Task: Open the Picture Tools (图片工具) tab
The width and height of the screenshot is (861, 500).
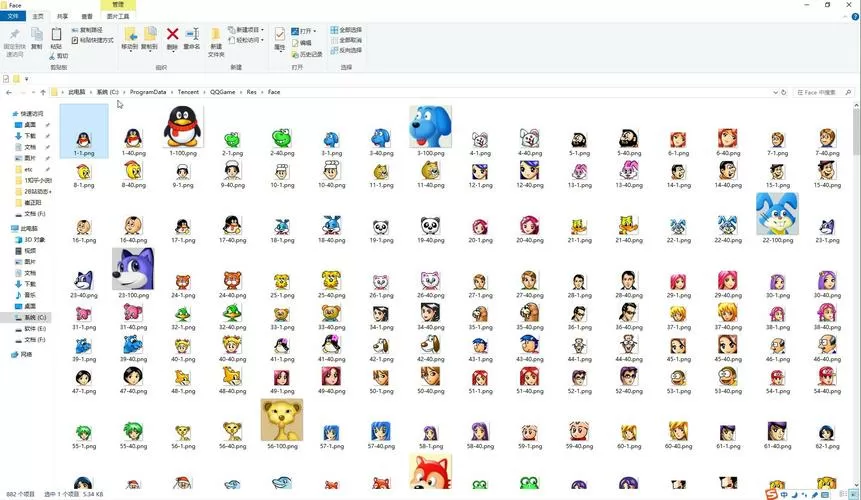Action: (118, 16)
